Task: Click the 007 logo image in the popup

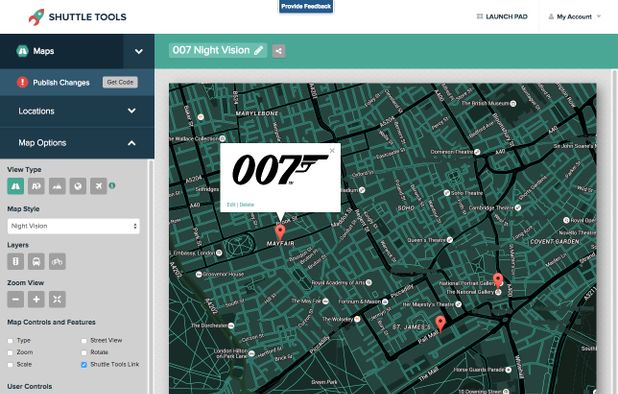Action: coord(280,169)
